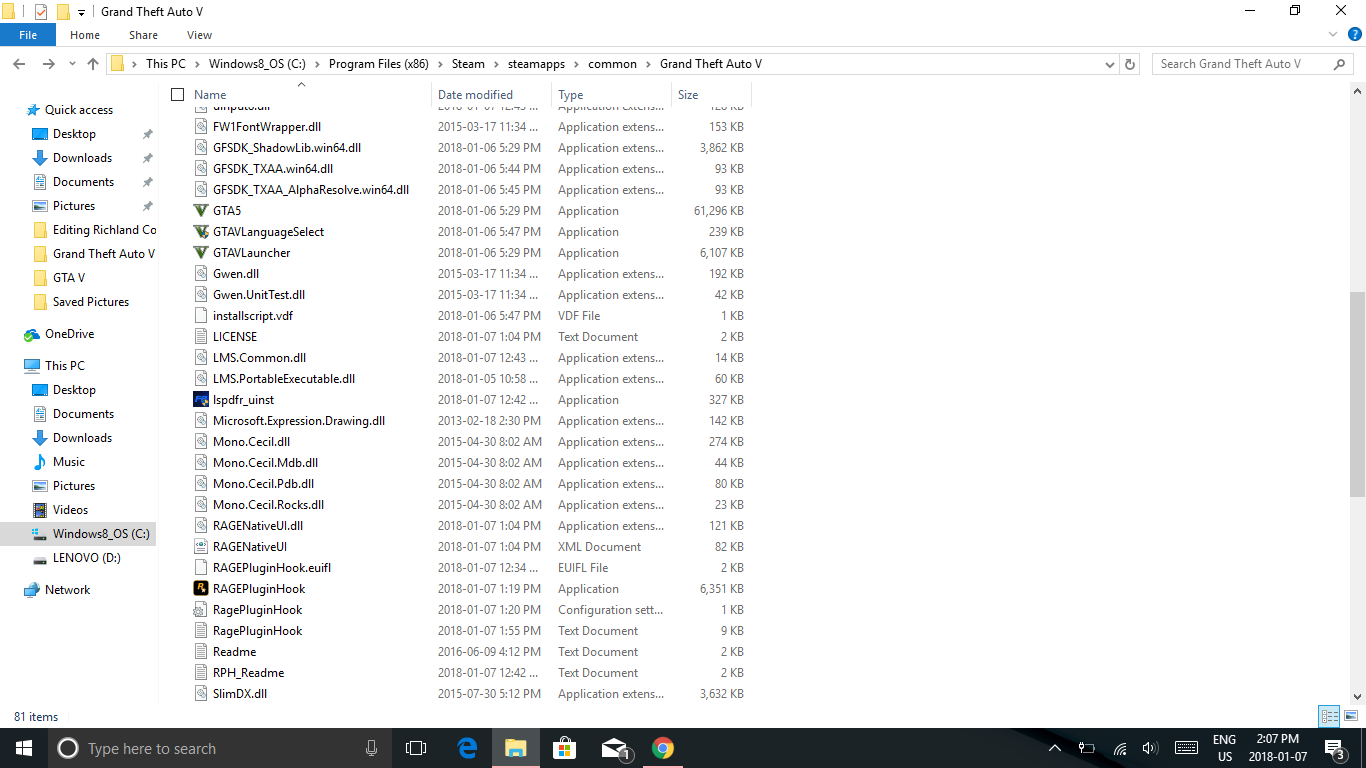Open Help with the question mark icon
The width and height of the screenshot is (1366, 768).
tap(1354, 35)
